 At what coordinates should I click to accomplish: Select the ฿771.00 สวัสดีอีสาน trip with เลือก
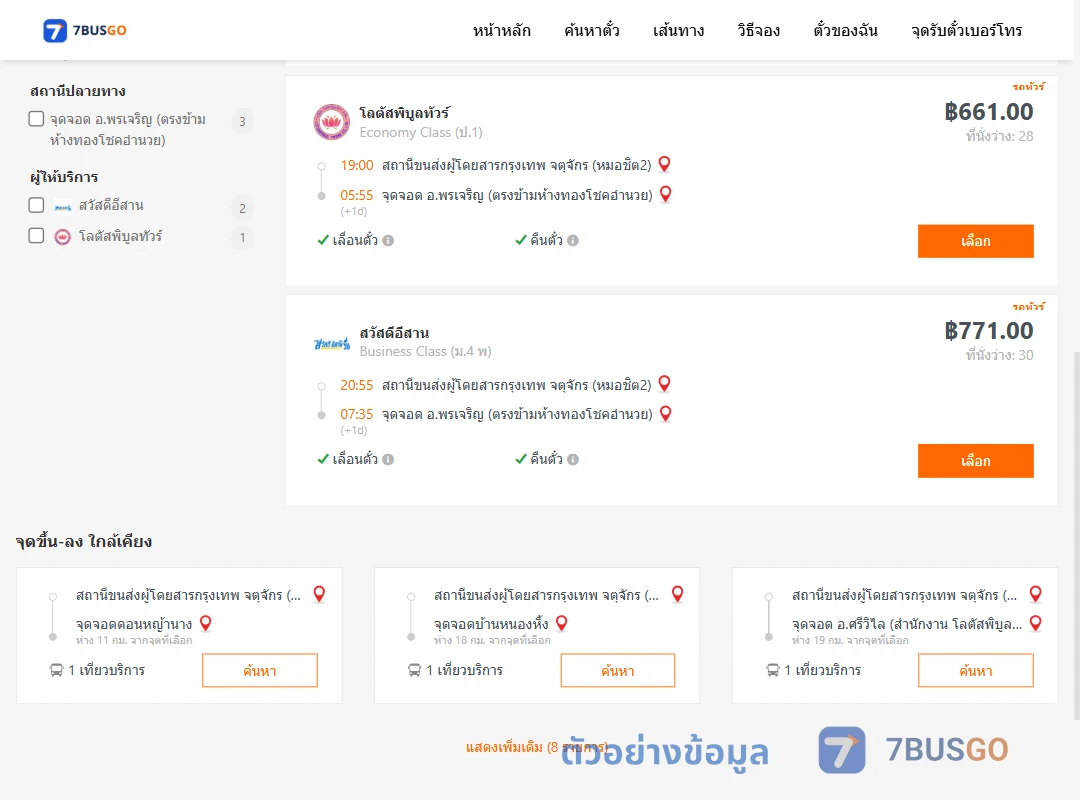point(975,461)
